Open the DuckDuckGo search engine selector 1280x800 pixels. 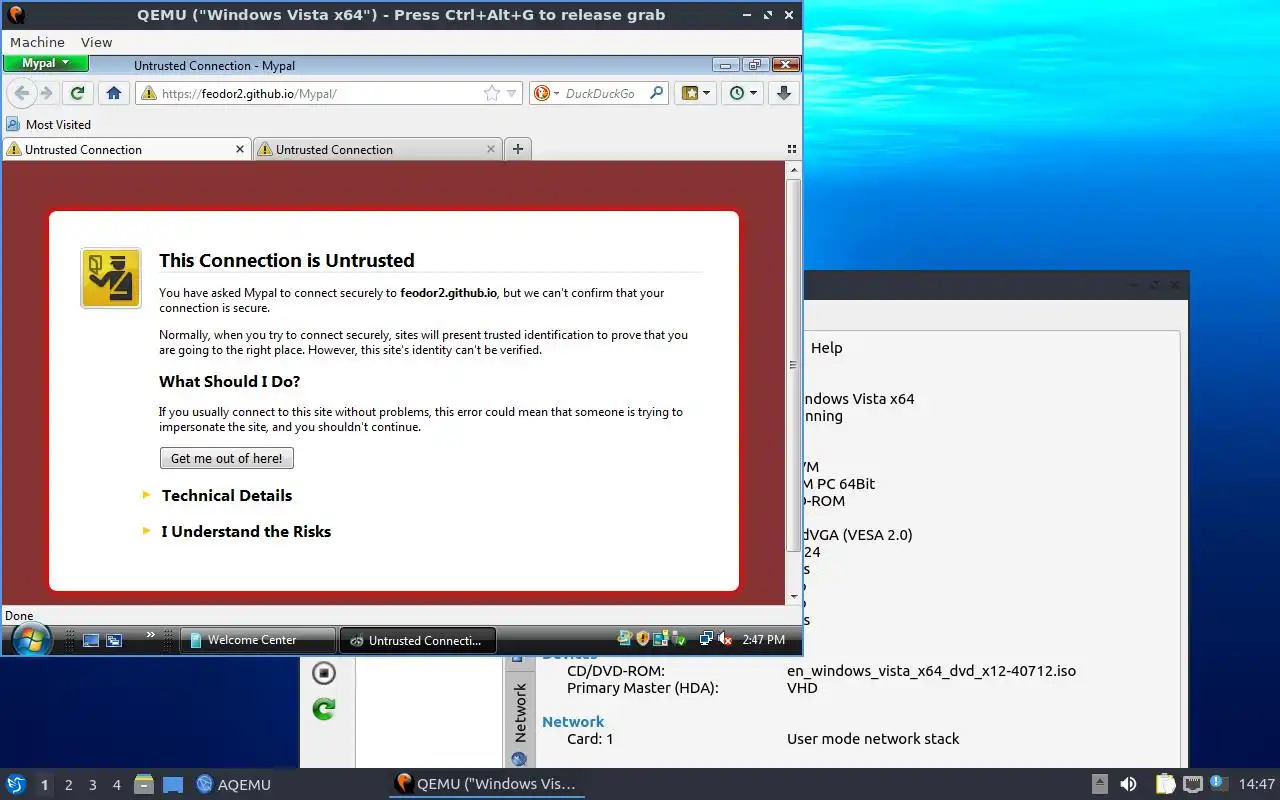coord(546,93)
